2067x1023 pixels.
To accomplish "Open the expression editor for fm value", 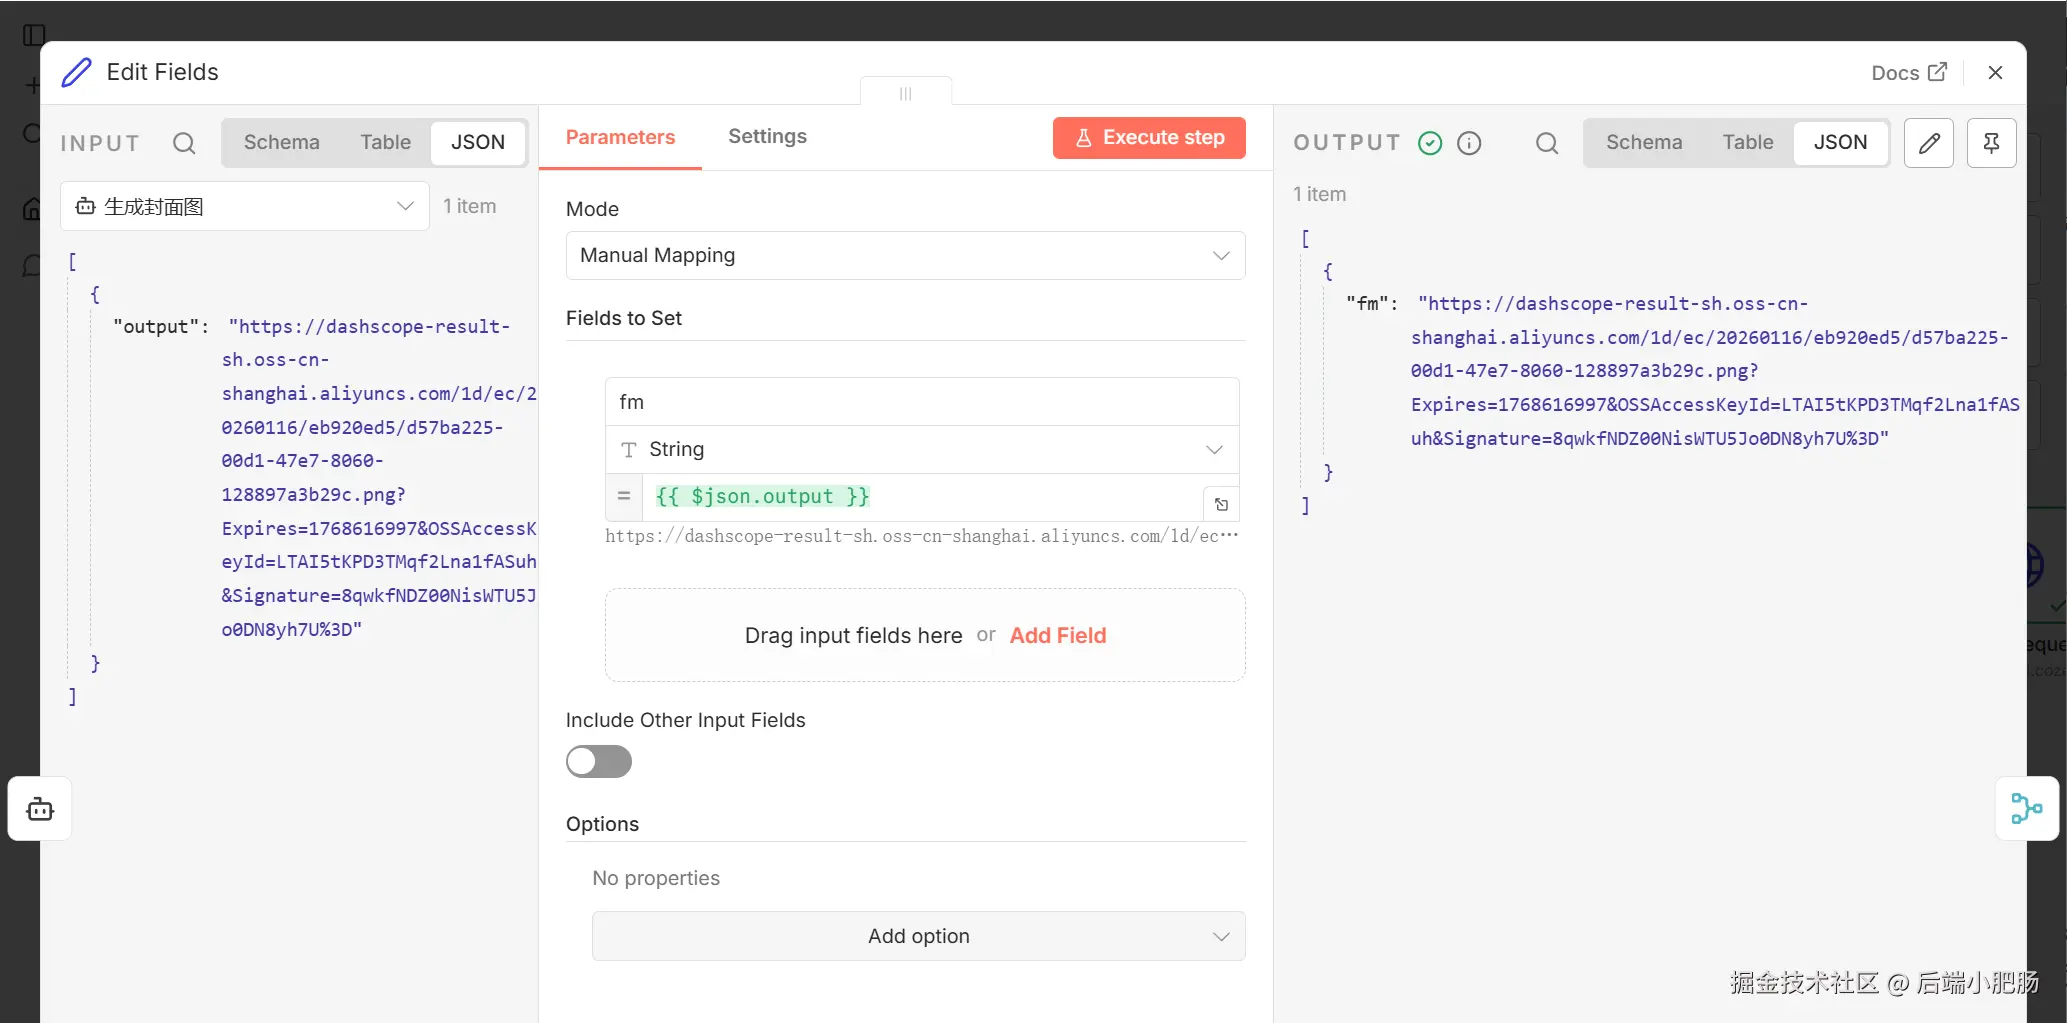I will tap(1221, 504).
